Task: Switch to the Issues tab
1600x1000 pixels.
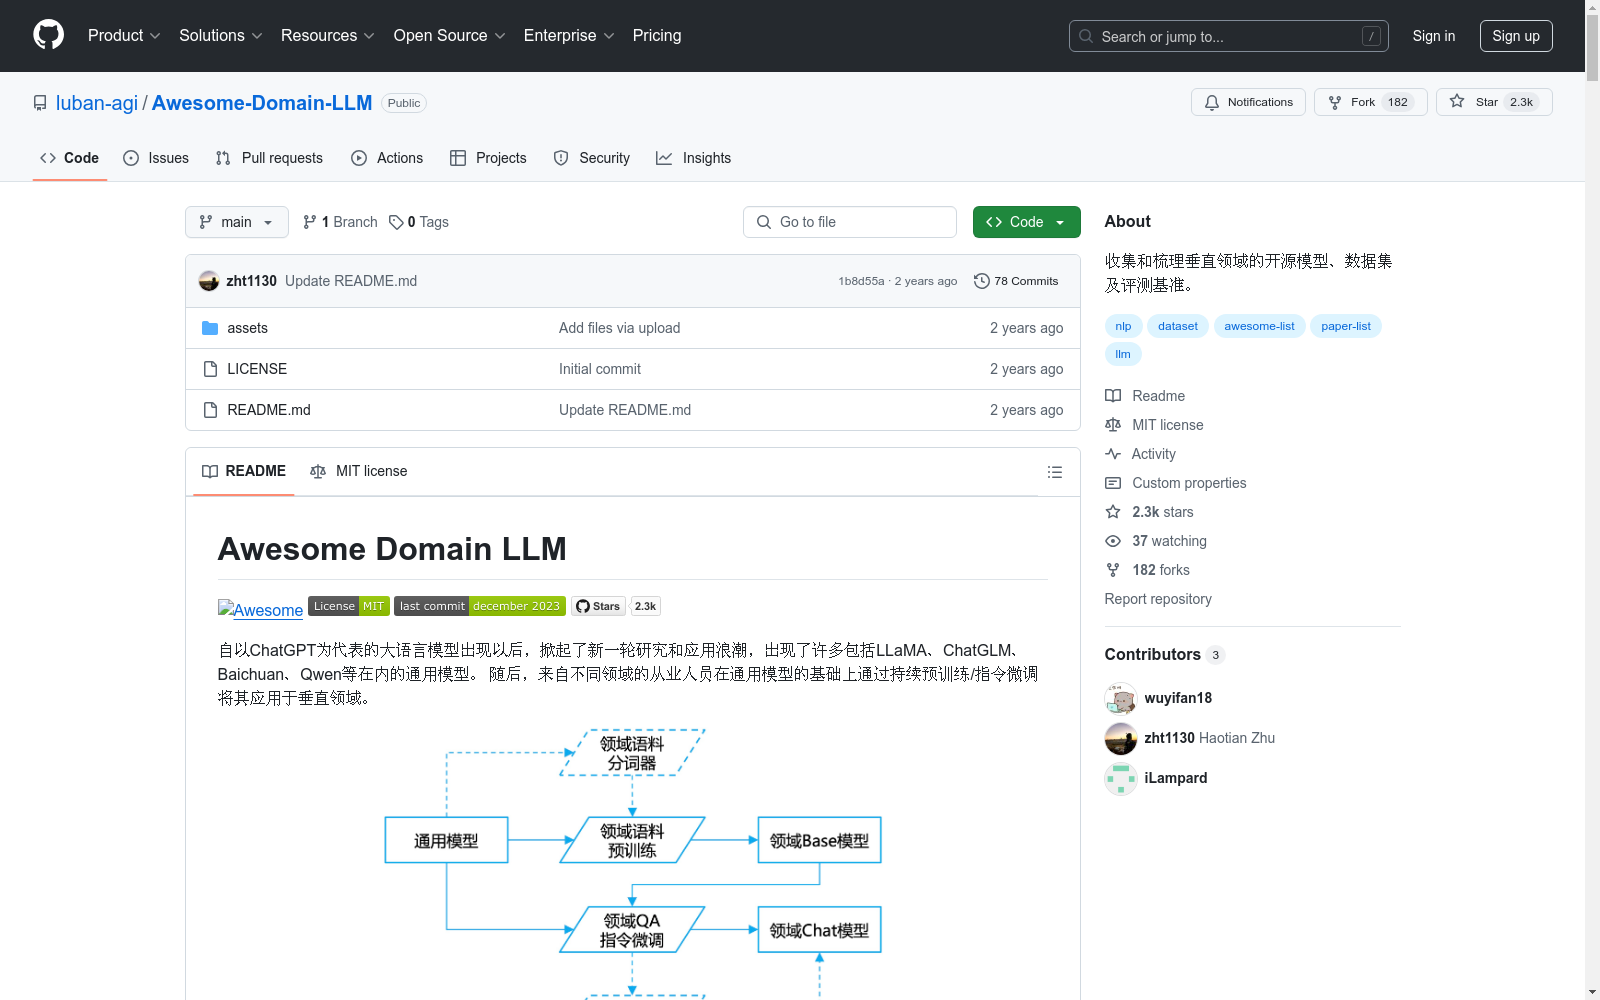Action: [x=156, y=158]
